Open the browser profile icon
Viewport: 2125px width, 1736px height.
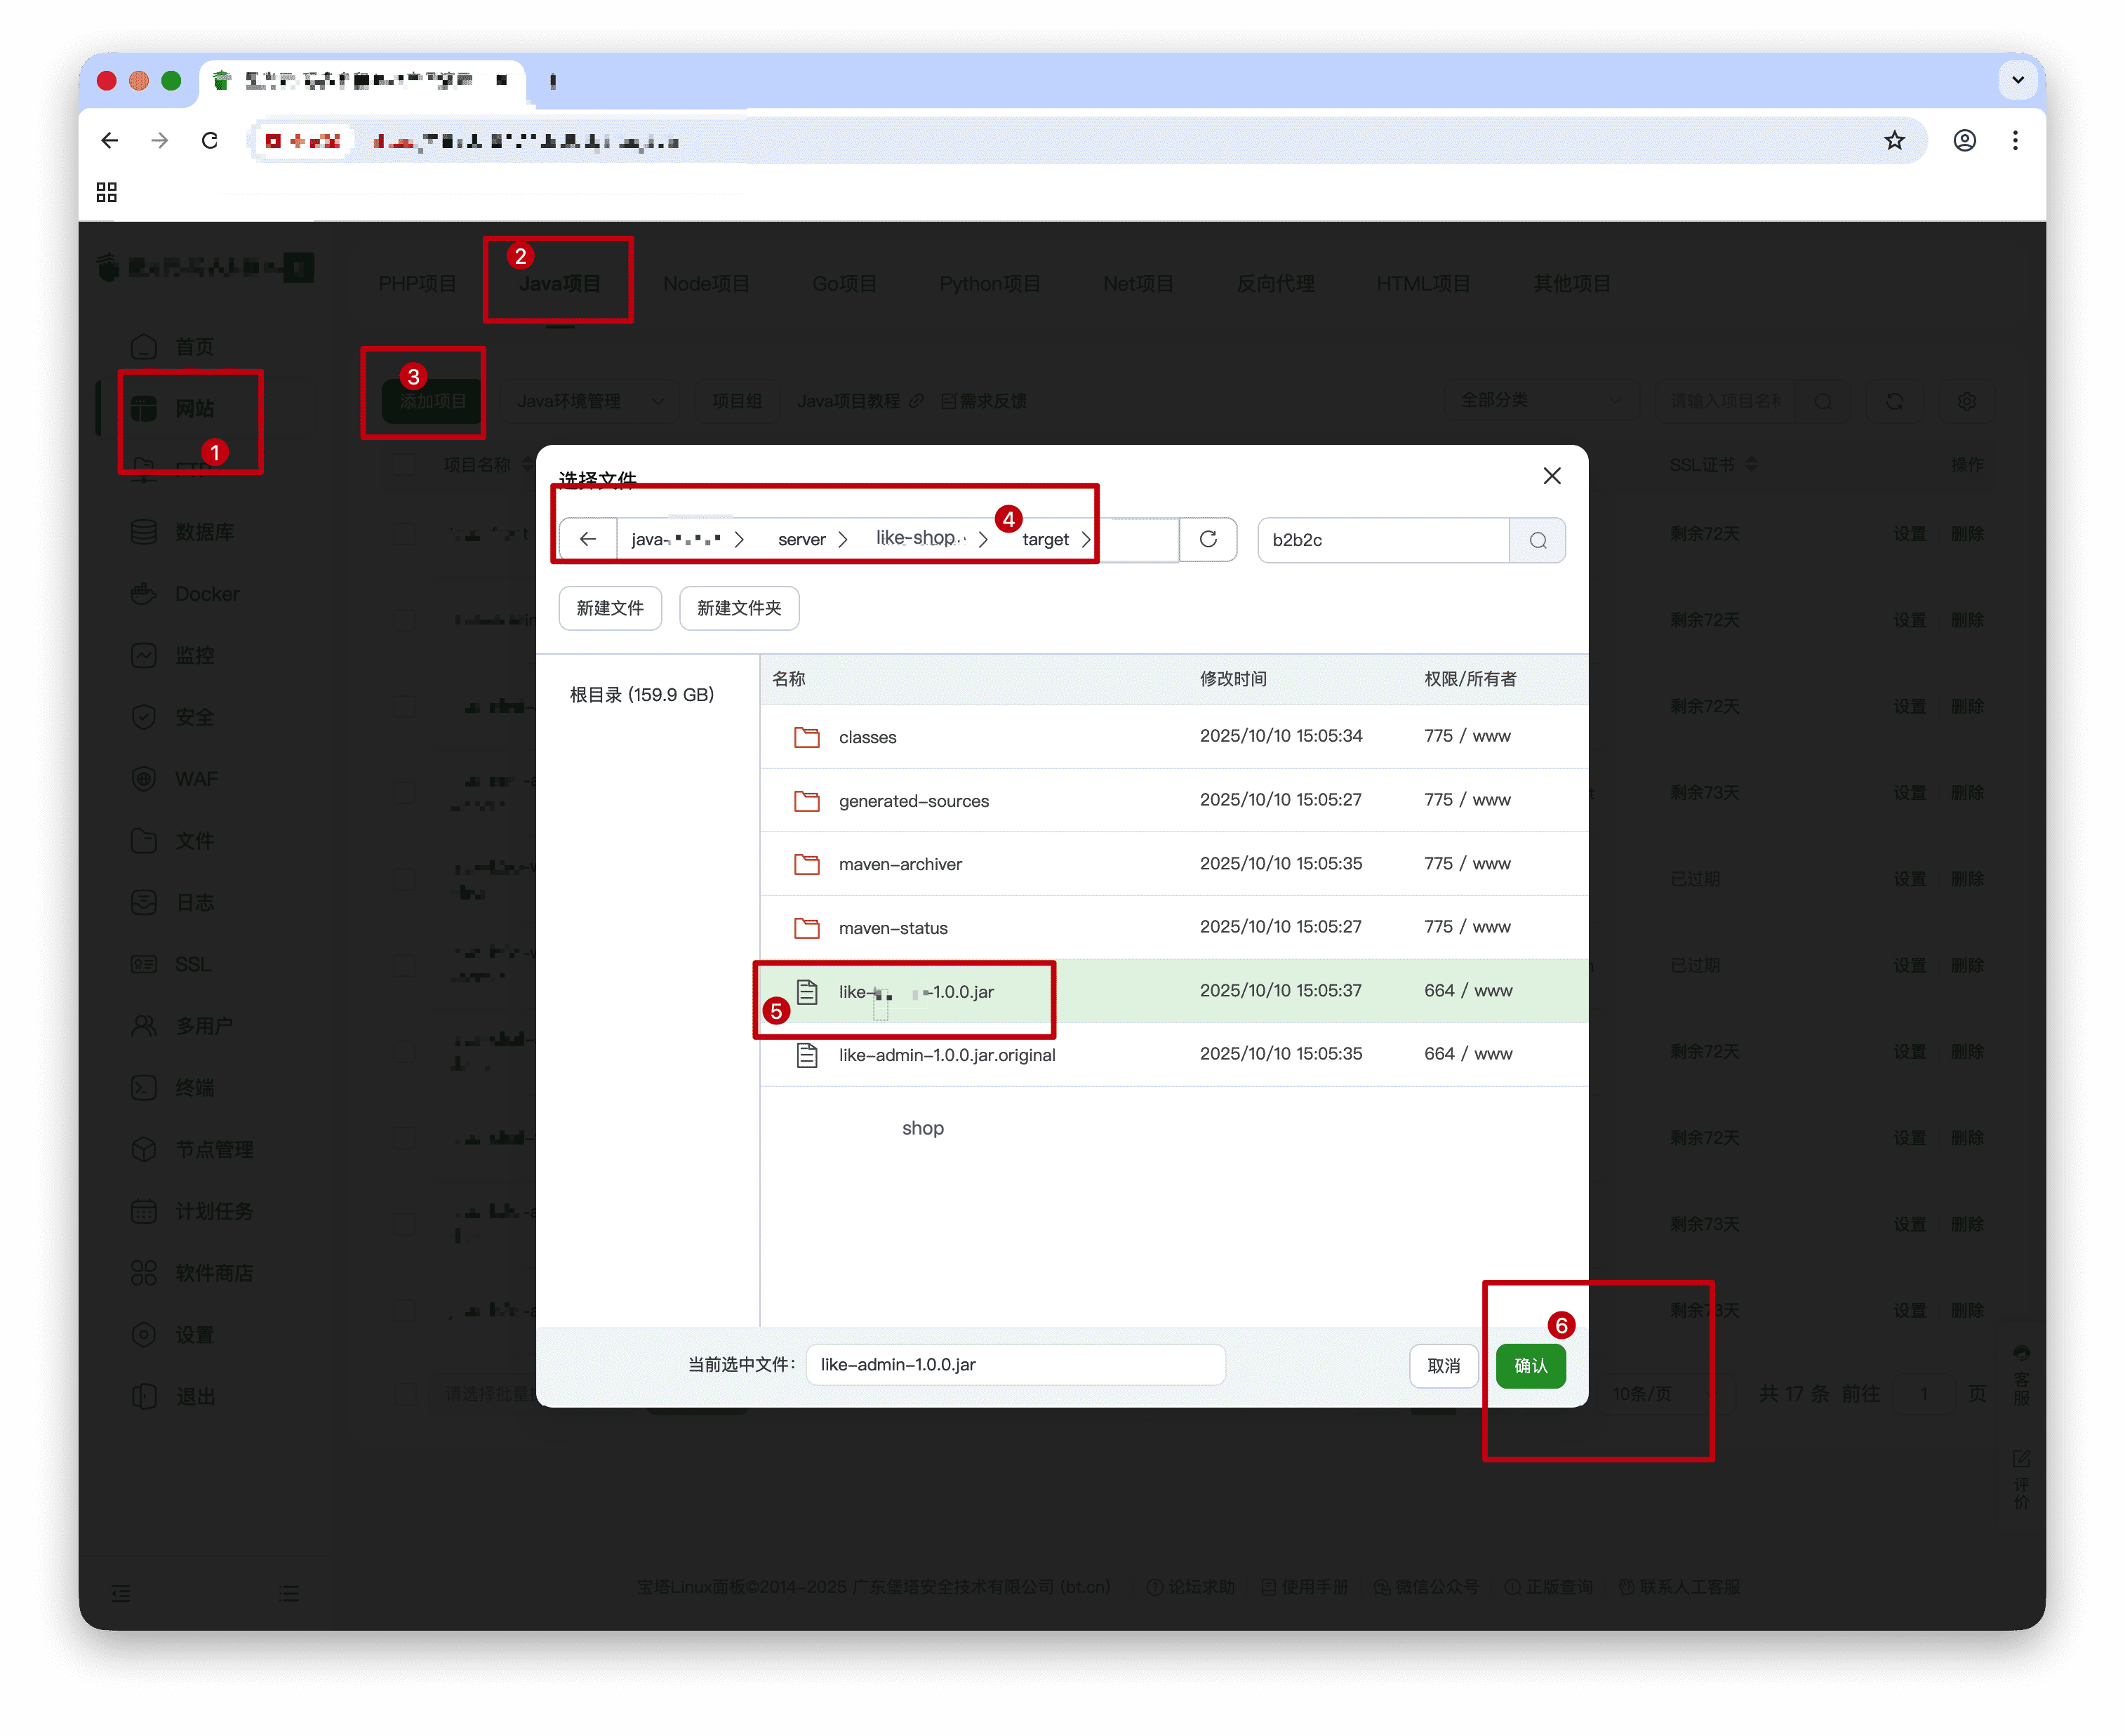tap(1964, 141)
